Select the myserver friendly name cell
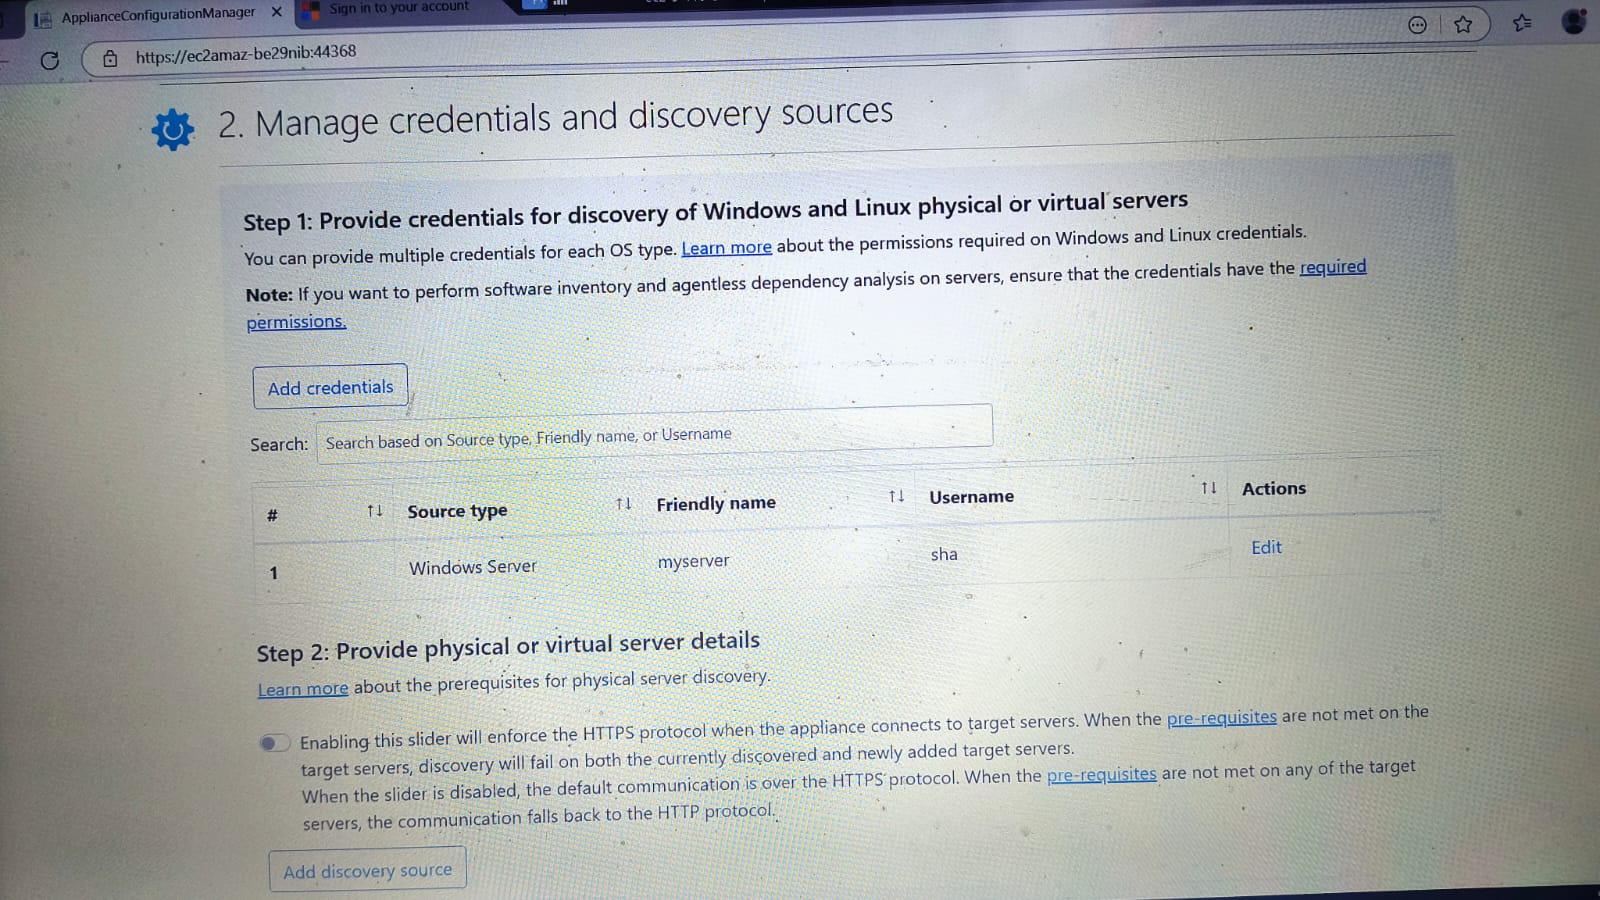The width and height of the screenshot is (1600, 900). pos(693,561)
